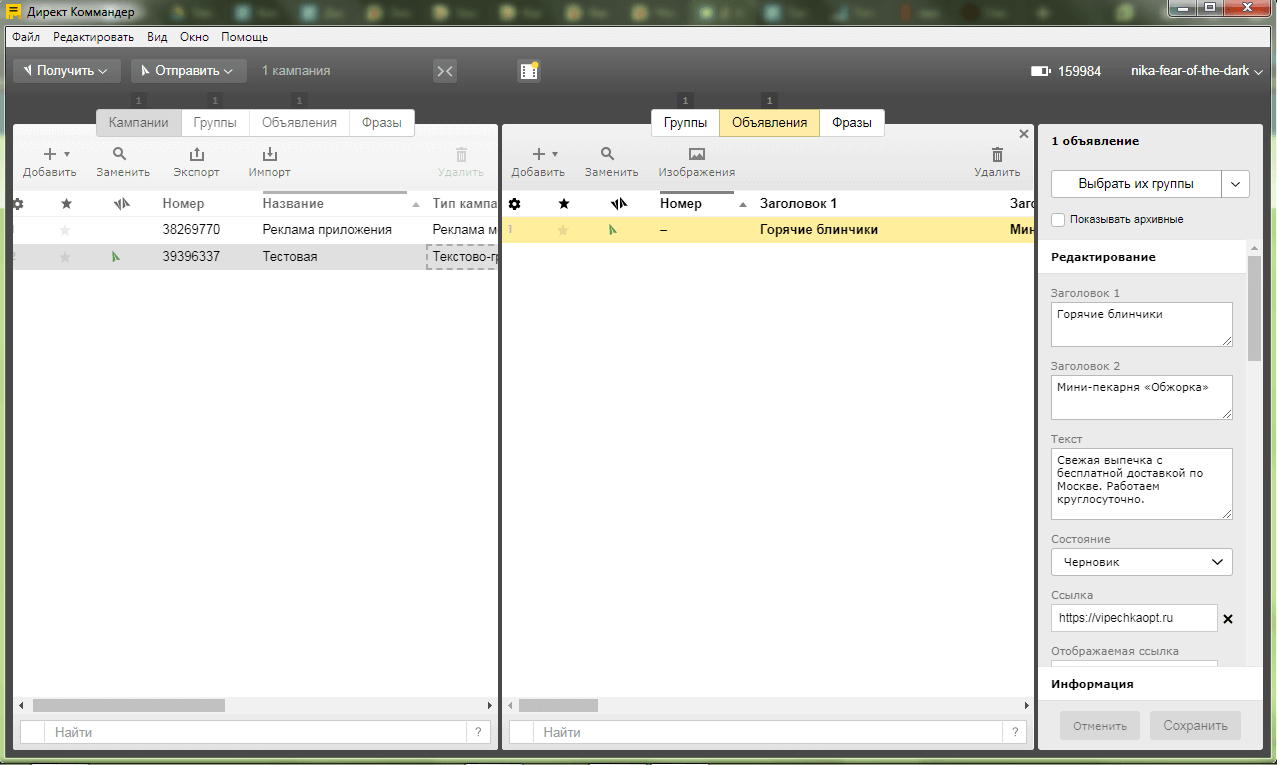This screenshot has width=1277, height=765.
Task: Click the campaigns search field Найти
Action: (x=255, y=733)
